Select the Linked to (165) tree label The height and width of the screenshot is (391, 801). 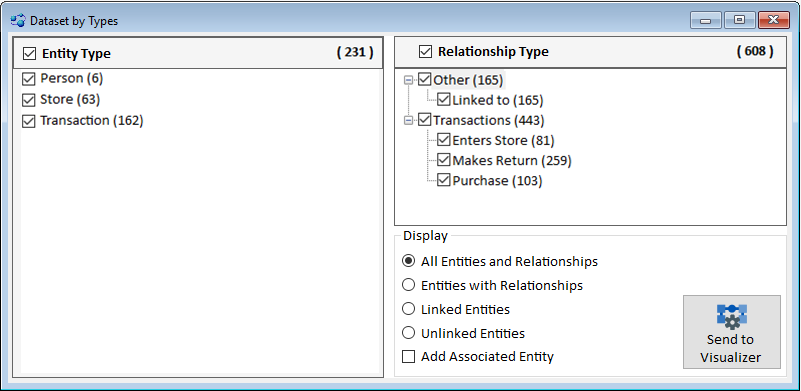(498, 100)
